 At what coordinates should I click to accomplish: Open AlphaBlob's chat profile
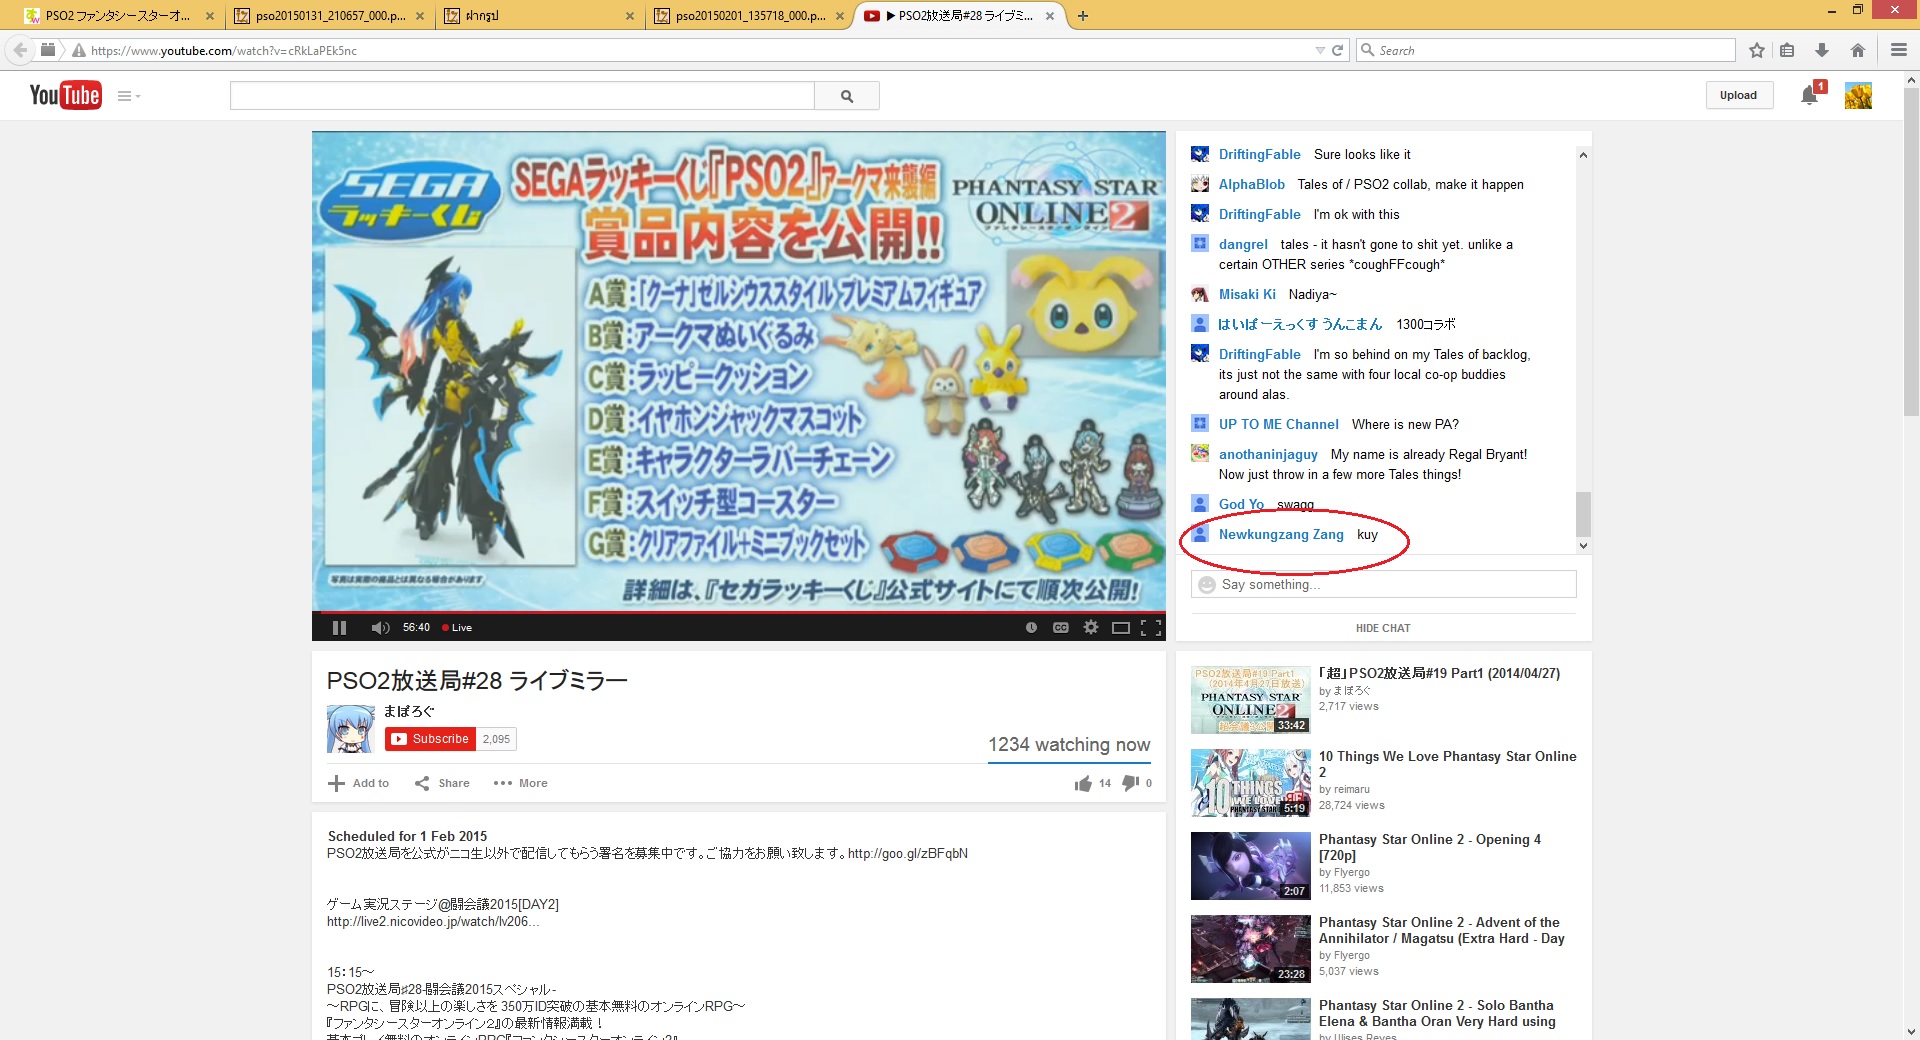click(x=1252, y=184)
